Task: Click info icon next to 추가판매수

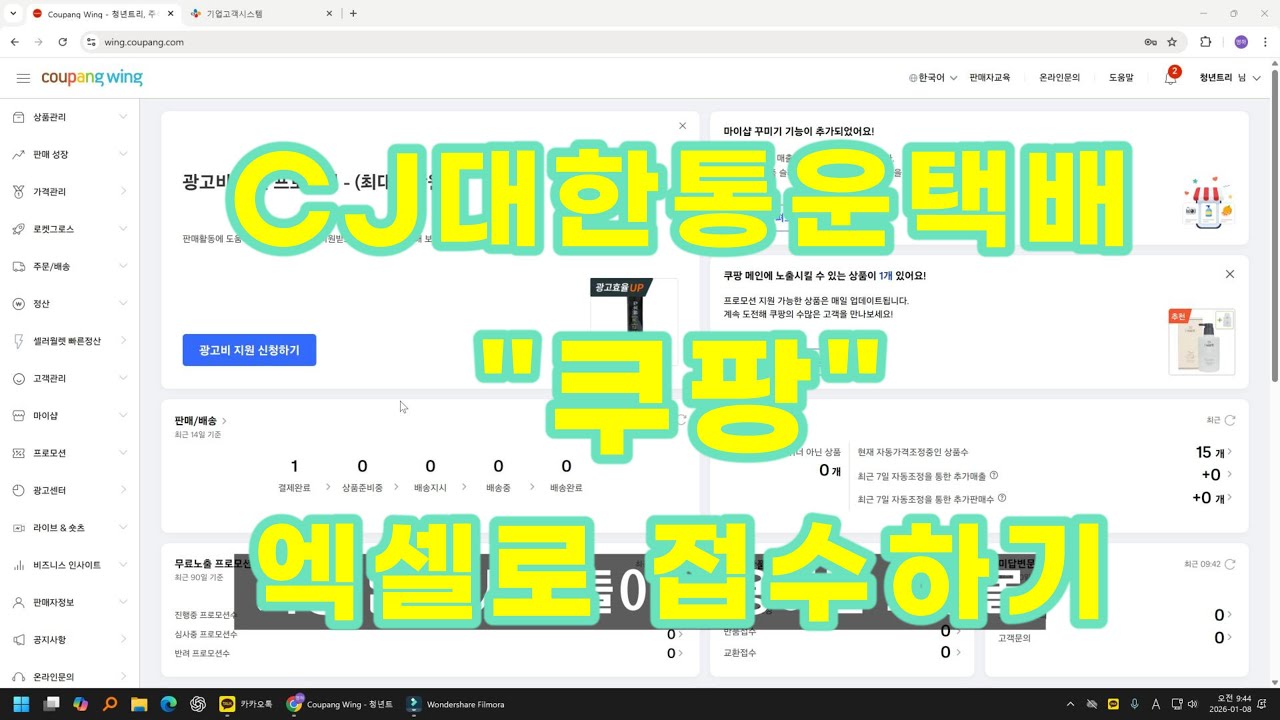Action: point(1002,497)
